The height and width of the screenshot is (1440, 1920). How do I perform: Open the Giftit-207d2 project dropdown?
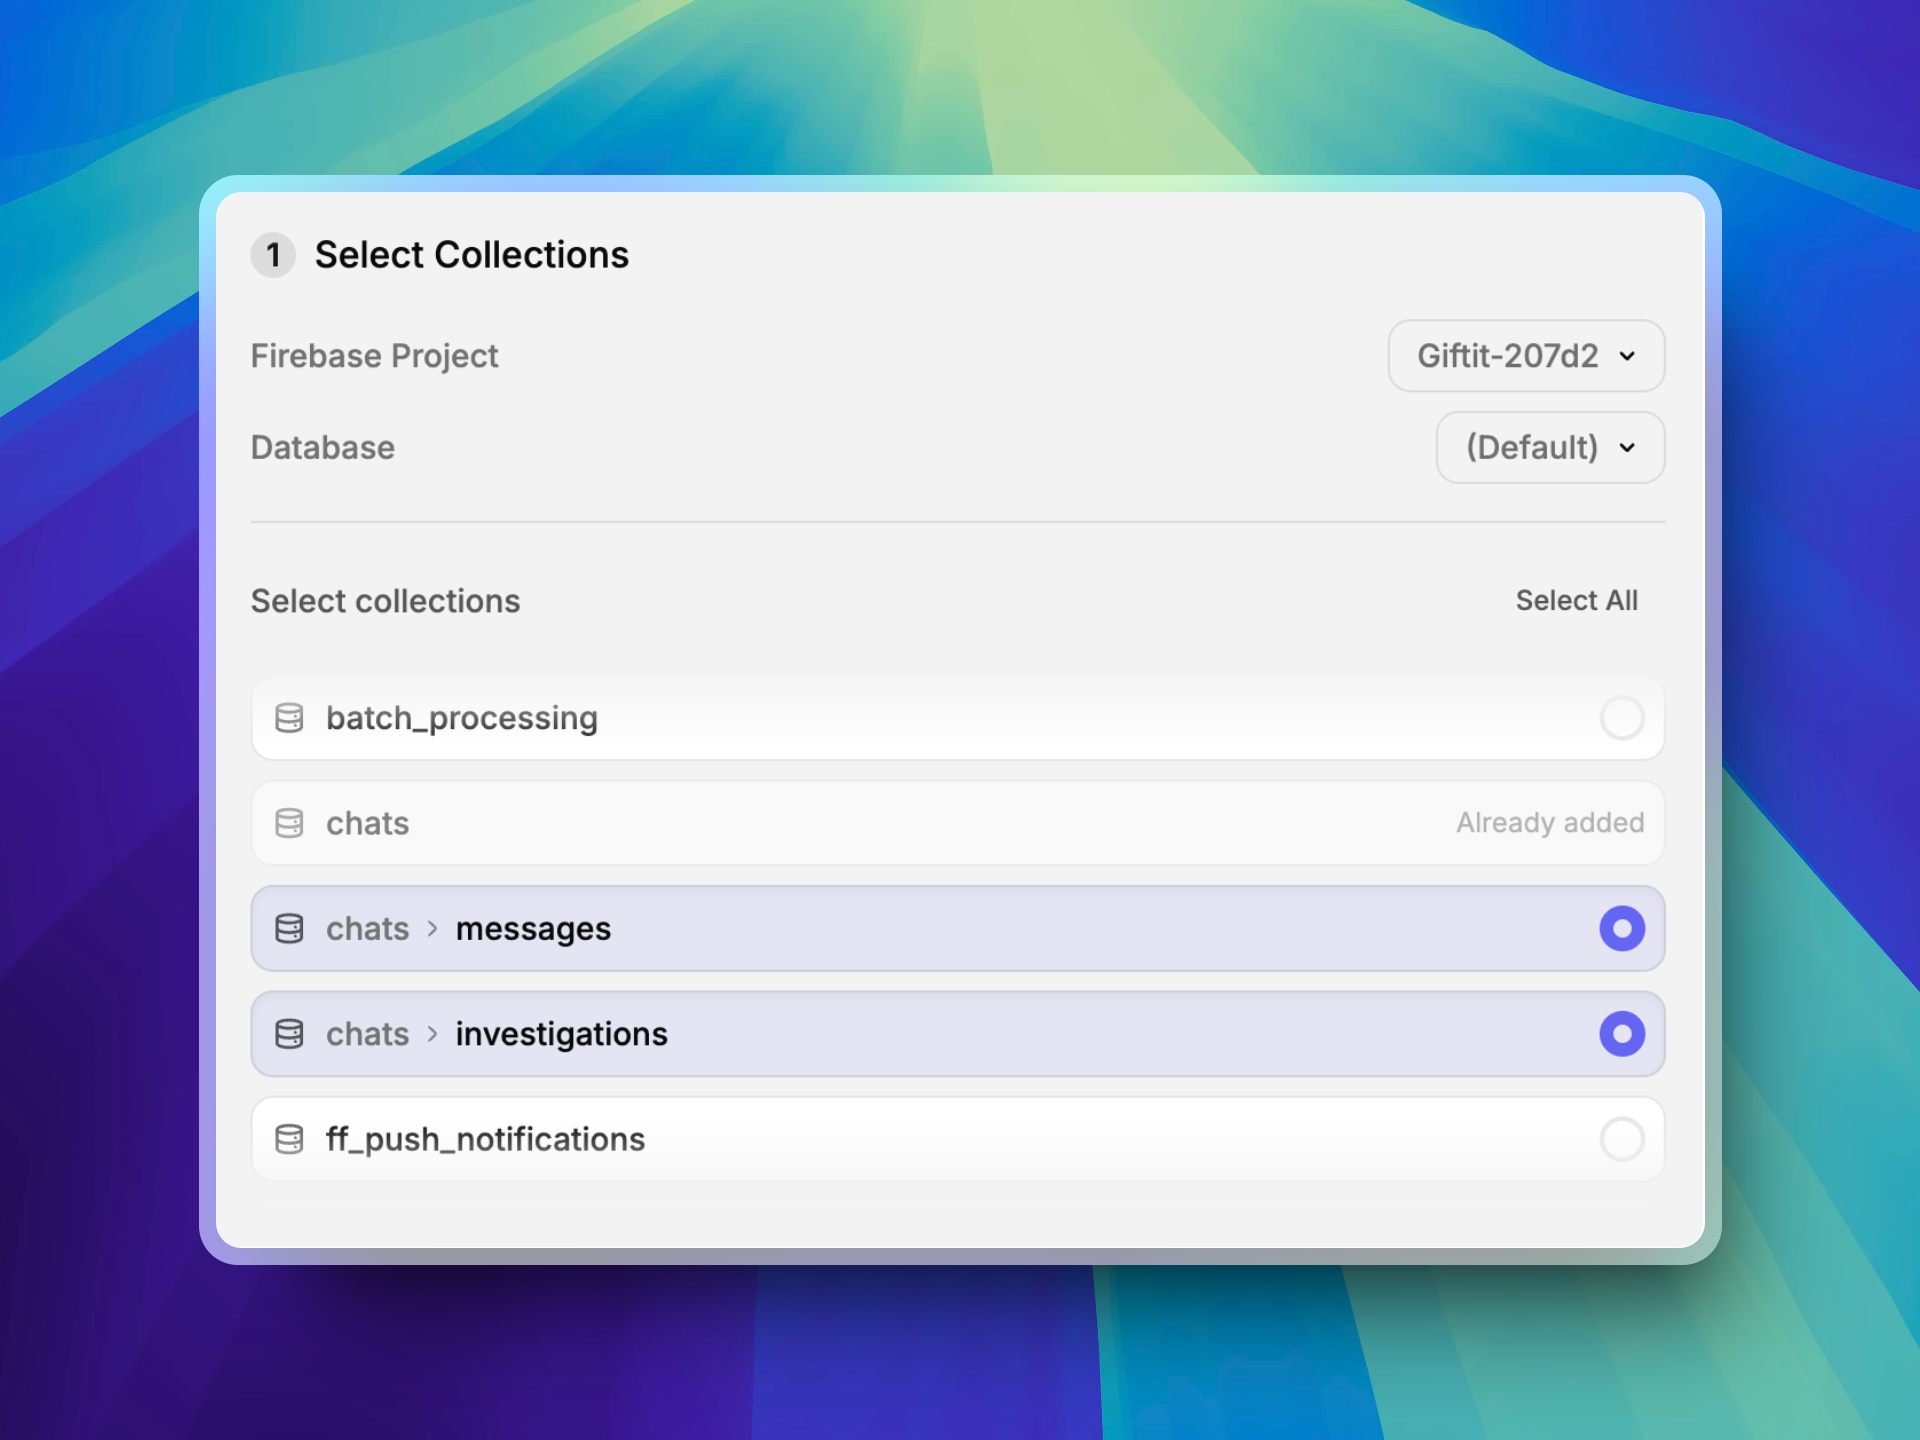click(x=1525, y=356)
